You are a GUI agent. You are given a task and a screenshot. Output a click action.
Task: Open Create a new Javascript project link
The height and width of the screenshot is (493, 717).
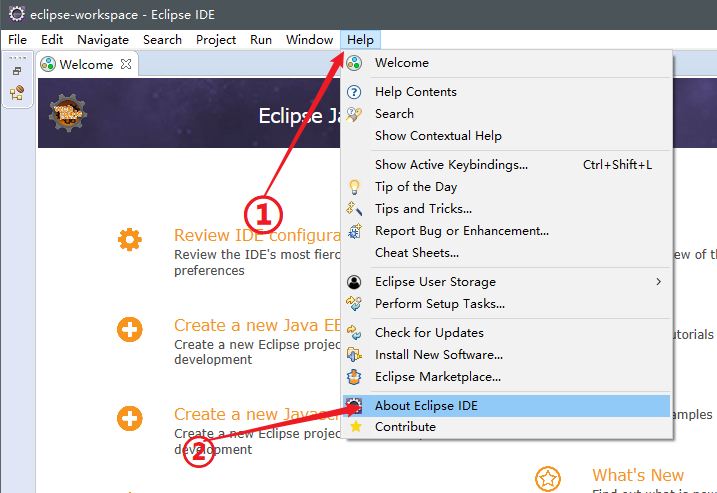click(x=257, y=414)
